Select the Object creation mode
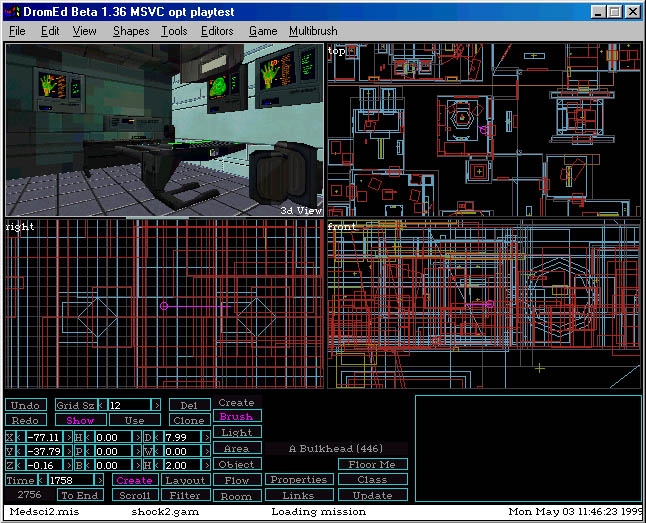Image resolution: width=646 pixels, height=523 pixels. click(237, 464)
